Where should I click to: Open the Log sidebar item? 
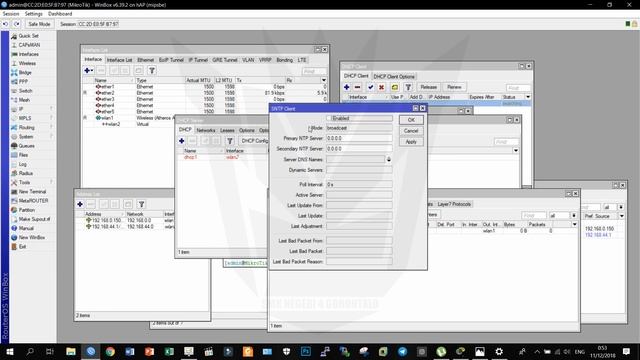22,164
